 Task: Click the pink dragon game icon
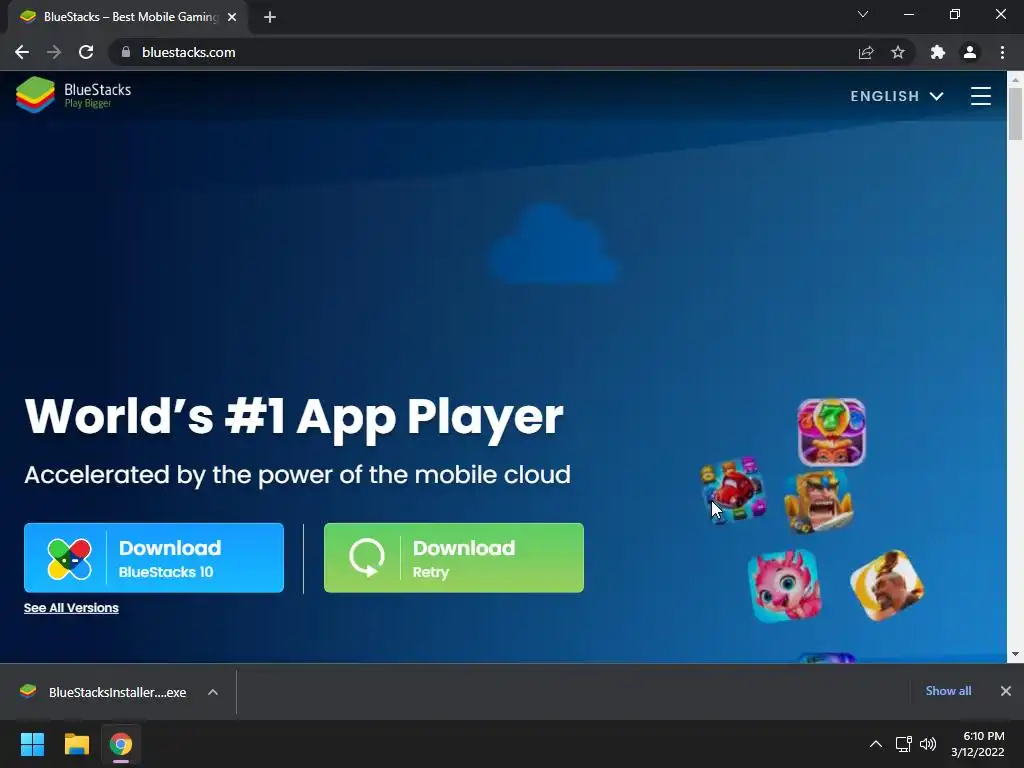[784, 585]
